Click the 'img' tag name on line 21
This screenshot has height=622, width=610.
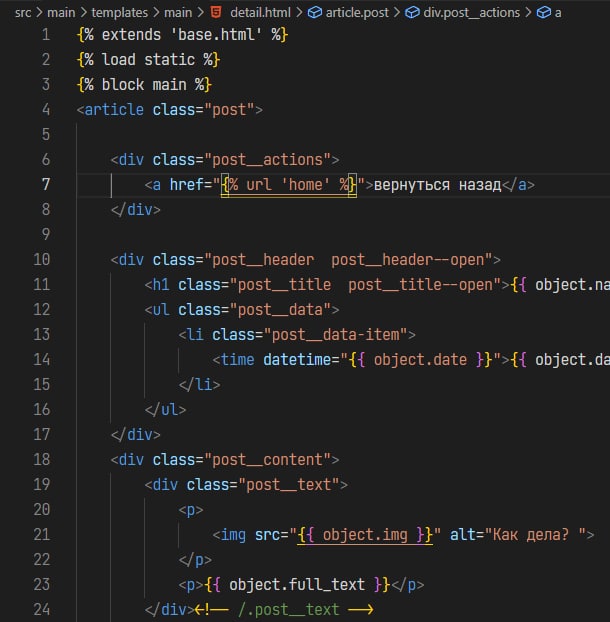click(x=233, y=535)
